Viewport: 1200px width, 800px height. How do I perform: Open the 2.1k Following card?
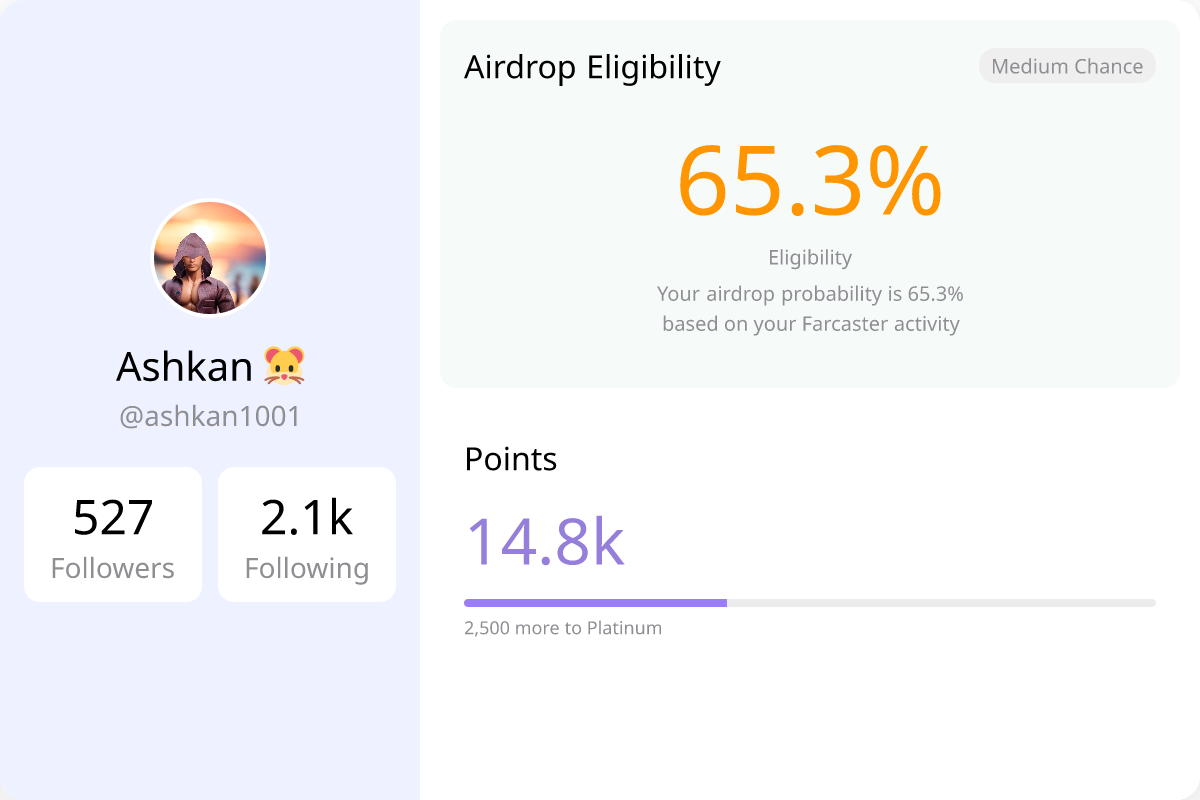tap(307, 534)
